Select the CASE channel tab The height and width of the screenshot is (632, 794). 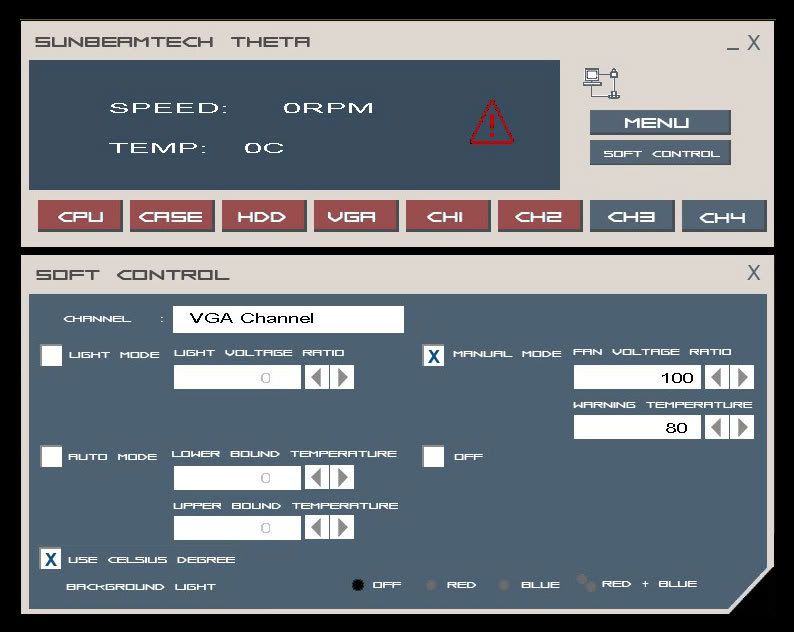pyautogui.click(x=172, y=216)
